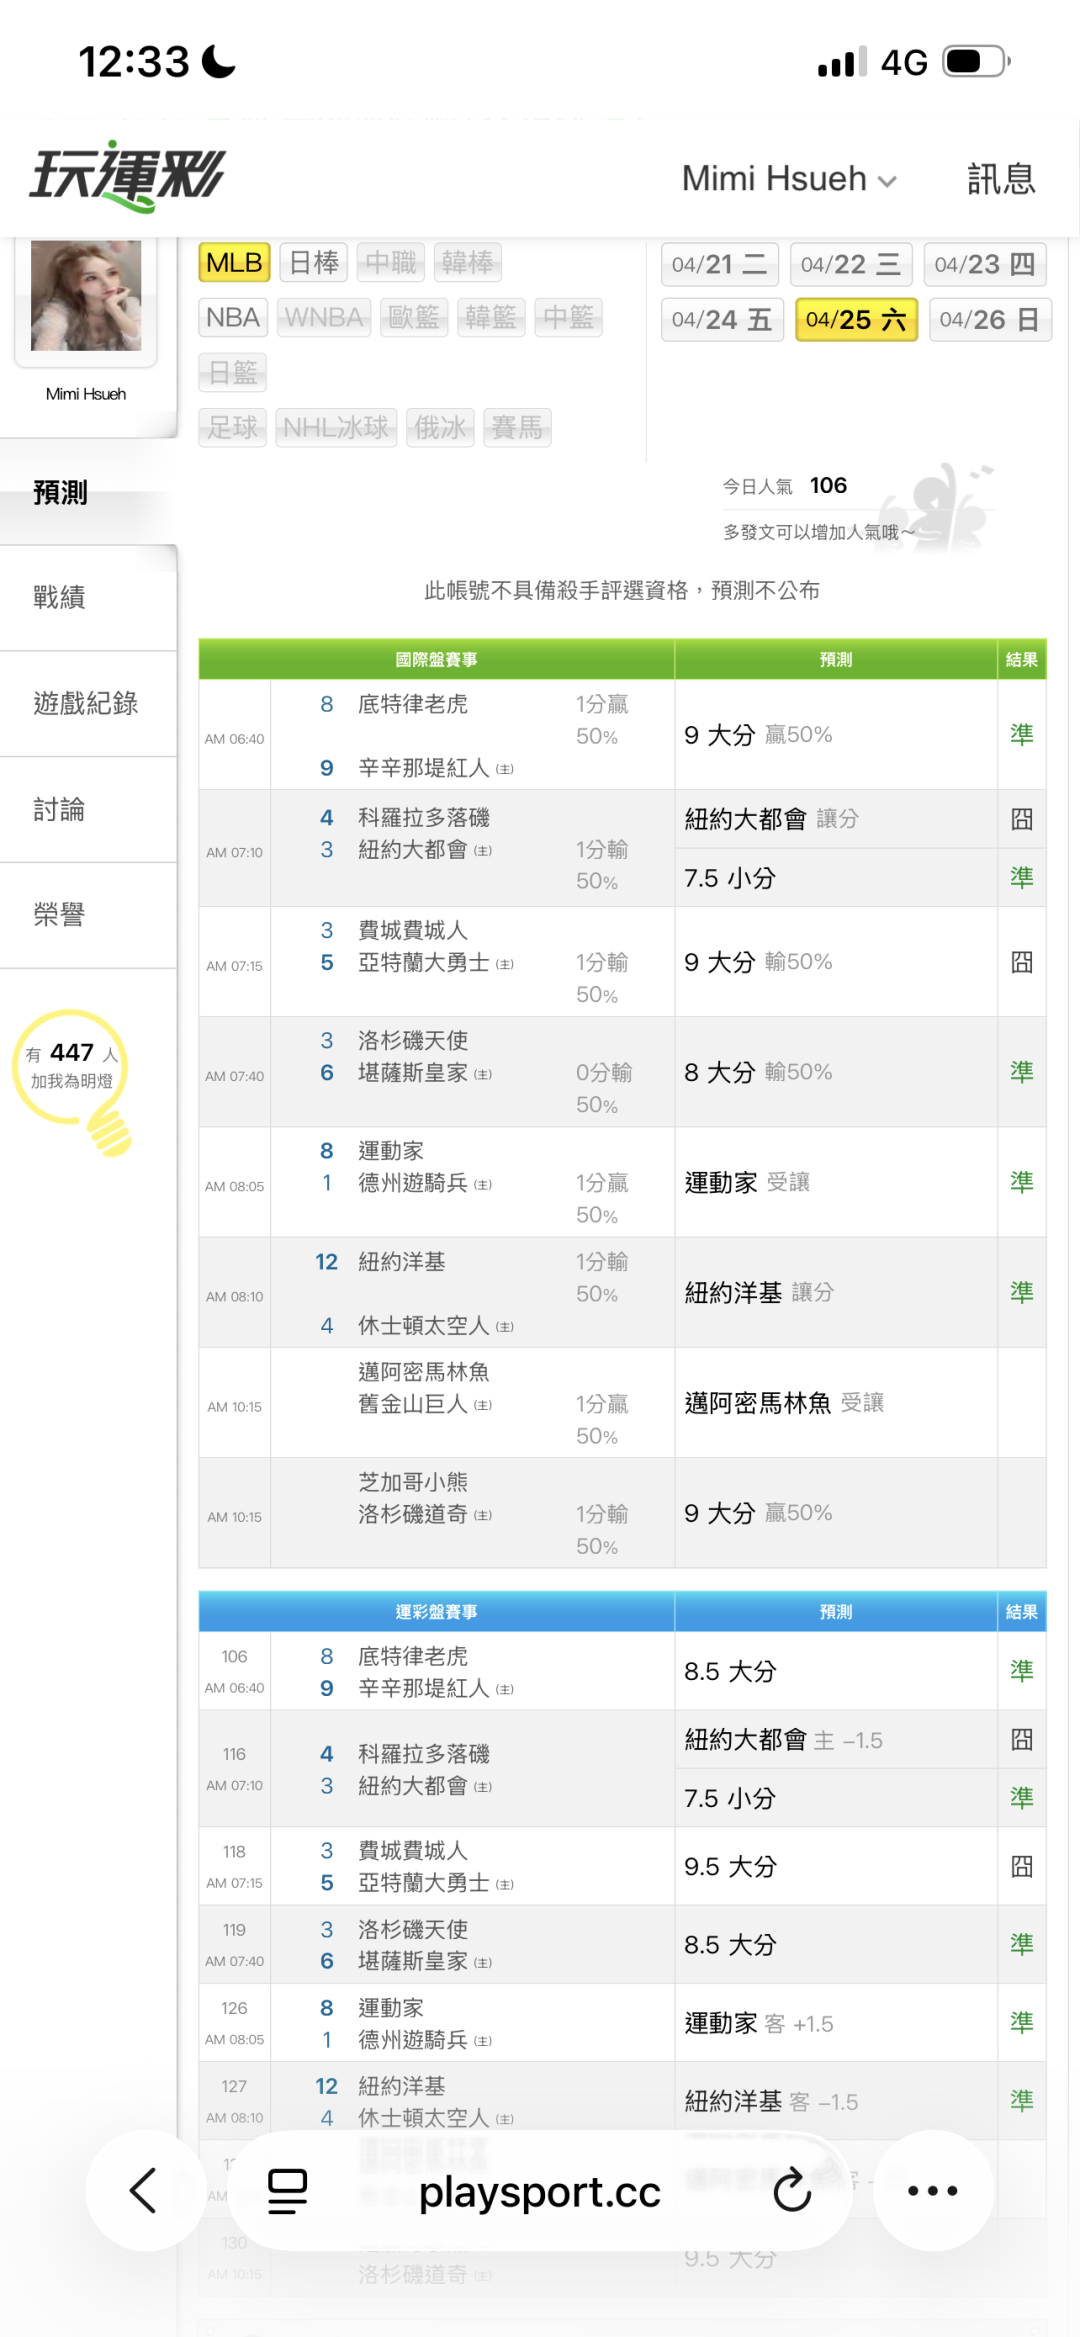Open the browser tabs overview icon

pyautogui.click(x=287, y=2191)
